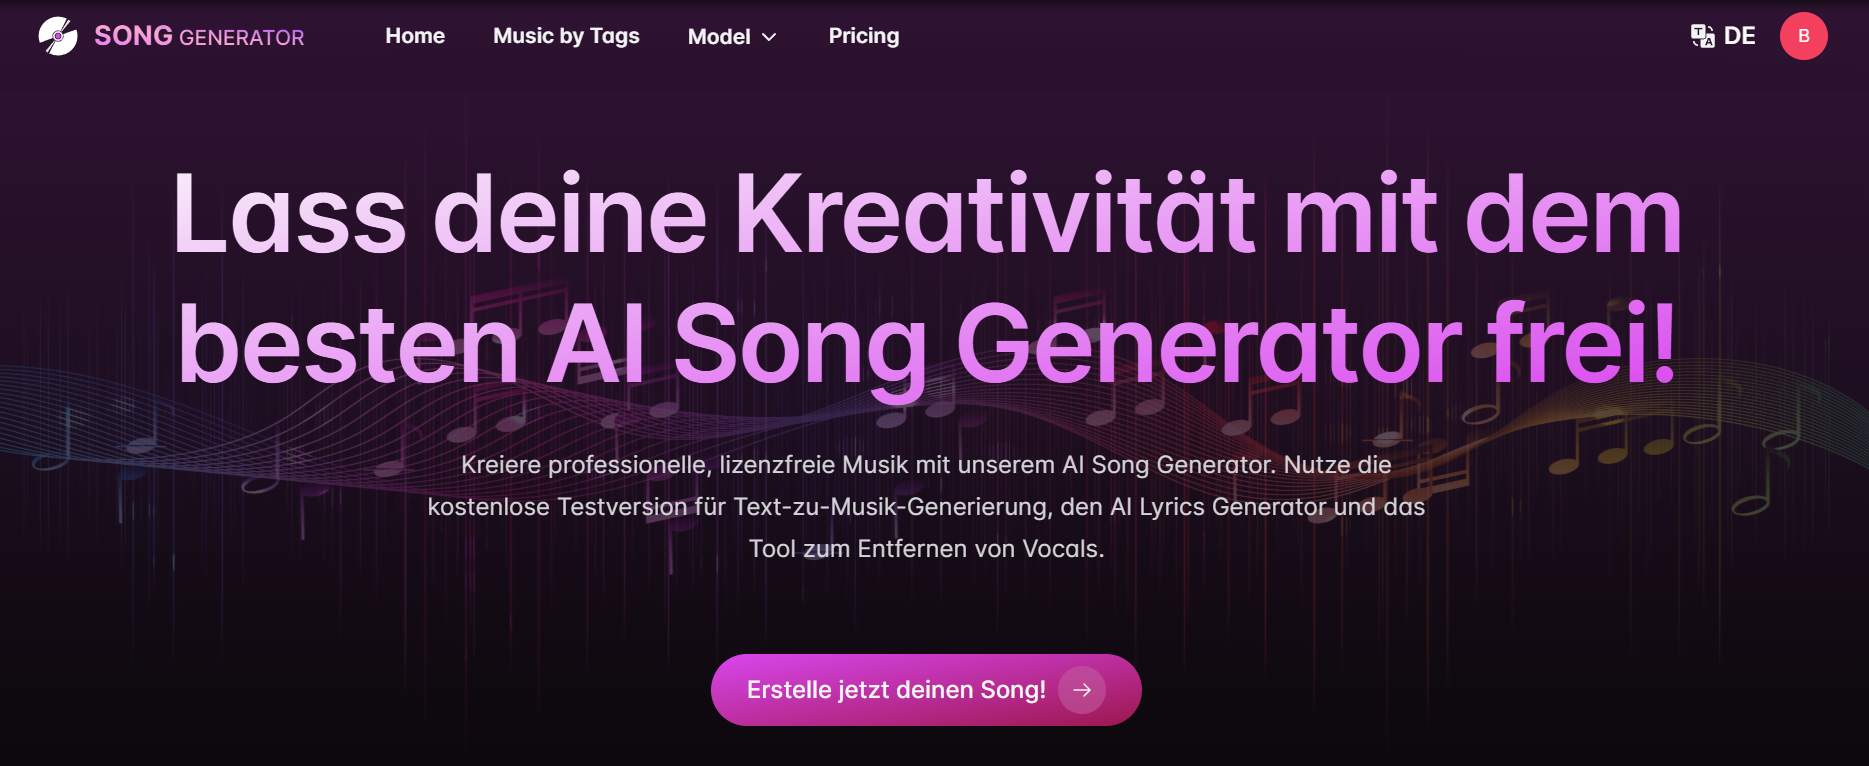Open the Music by Tags page

(x=566, y=36)
